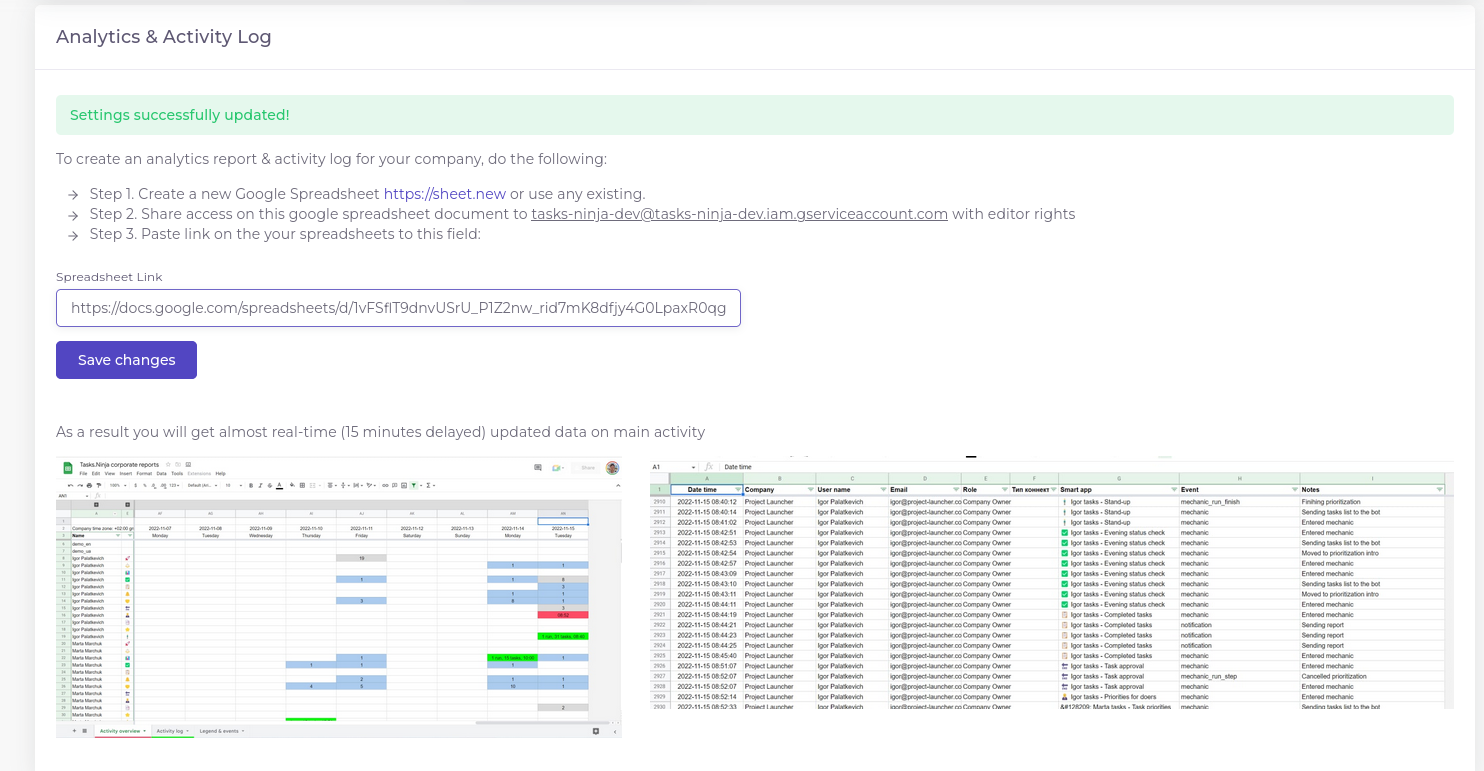This screenshot has width=1484, height=771.
Task: Click the Save changes button
Action: pos(126,360)
